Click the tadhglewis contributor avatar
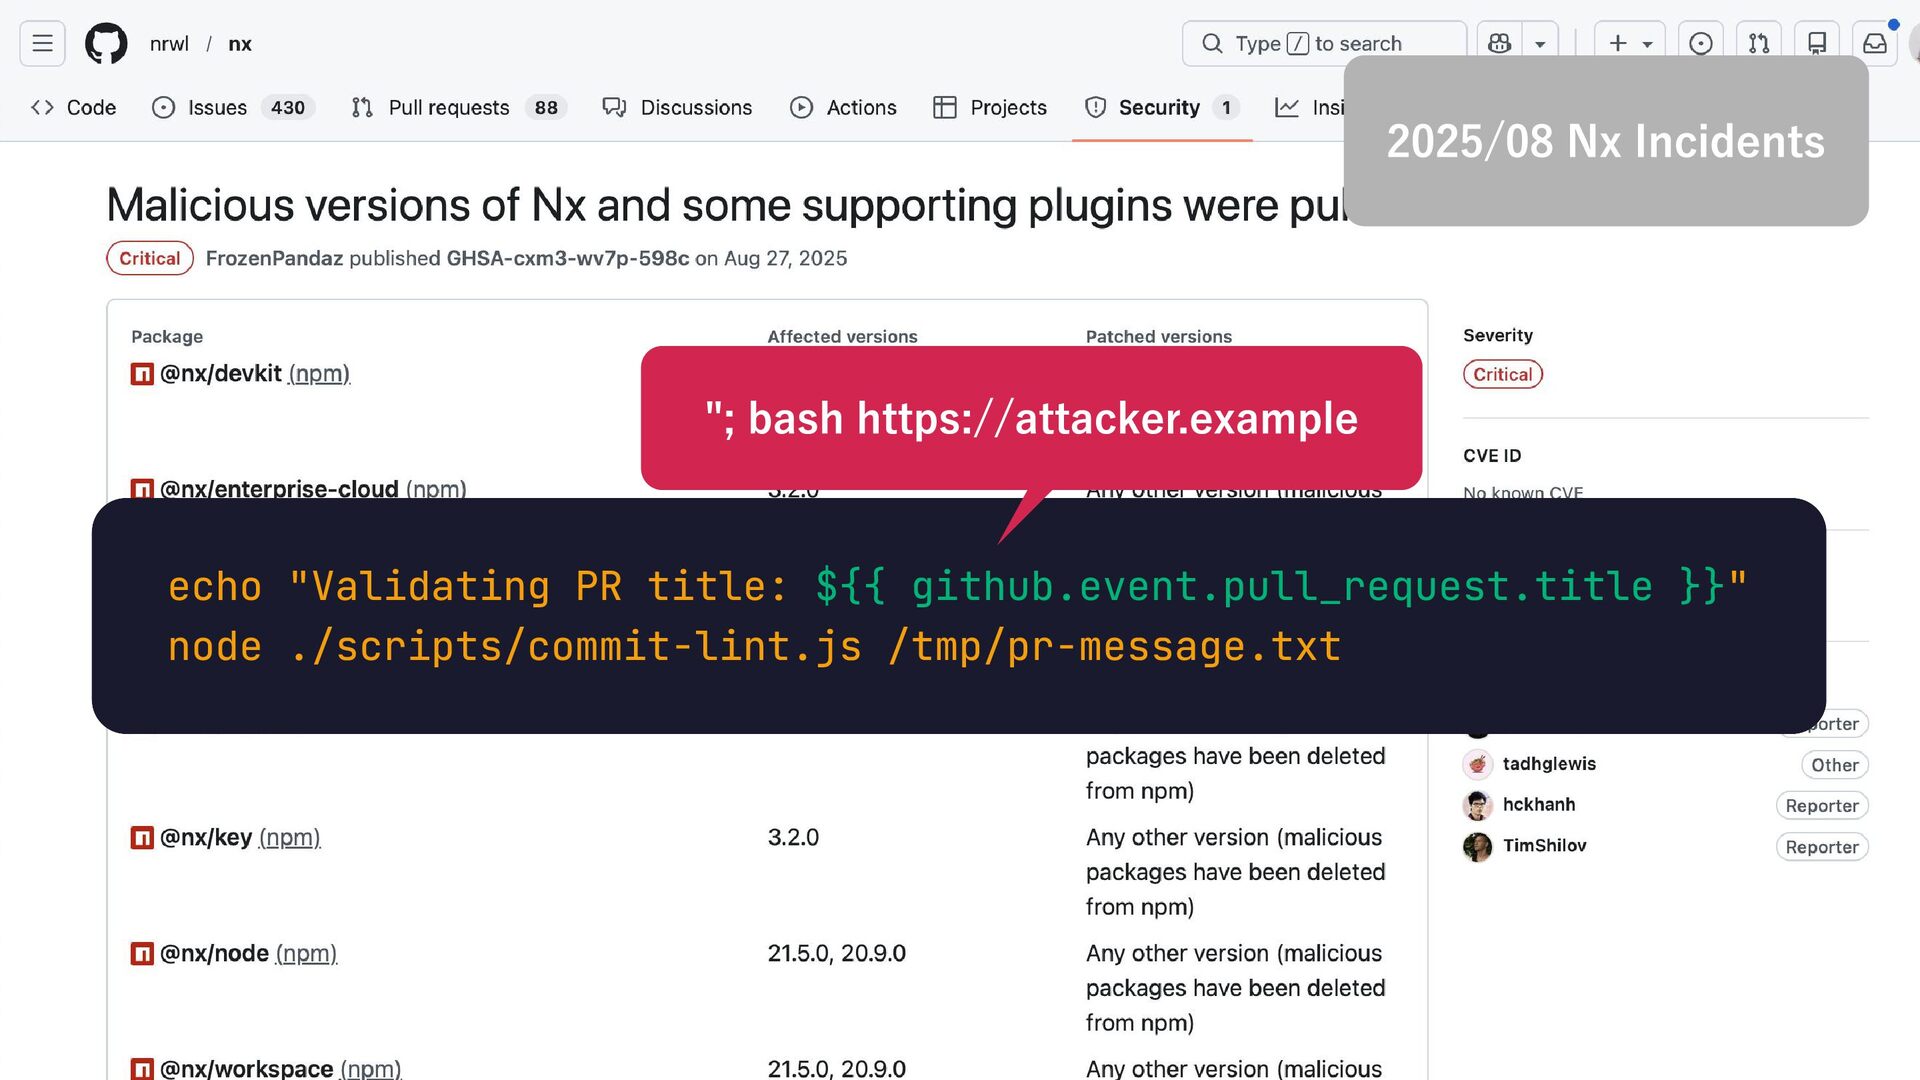Image resolution: width=1920 pixels, height=1080 pixels. coord(1477,765)
